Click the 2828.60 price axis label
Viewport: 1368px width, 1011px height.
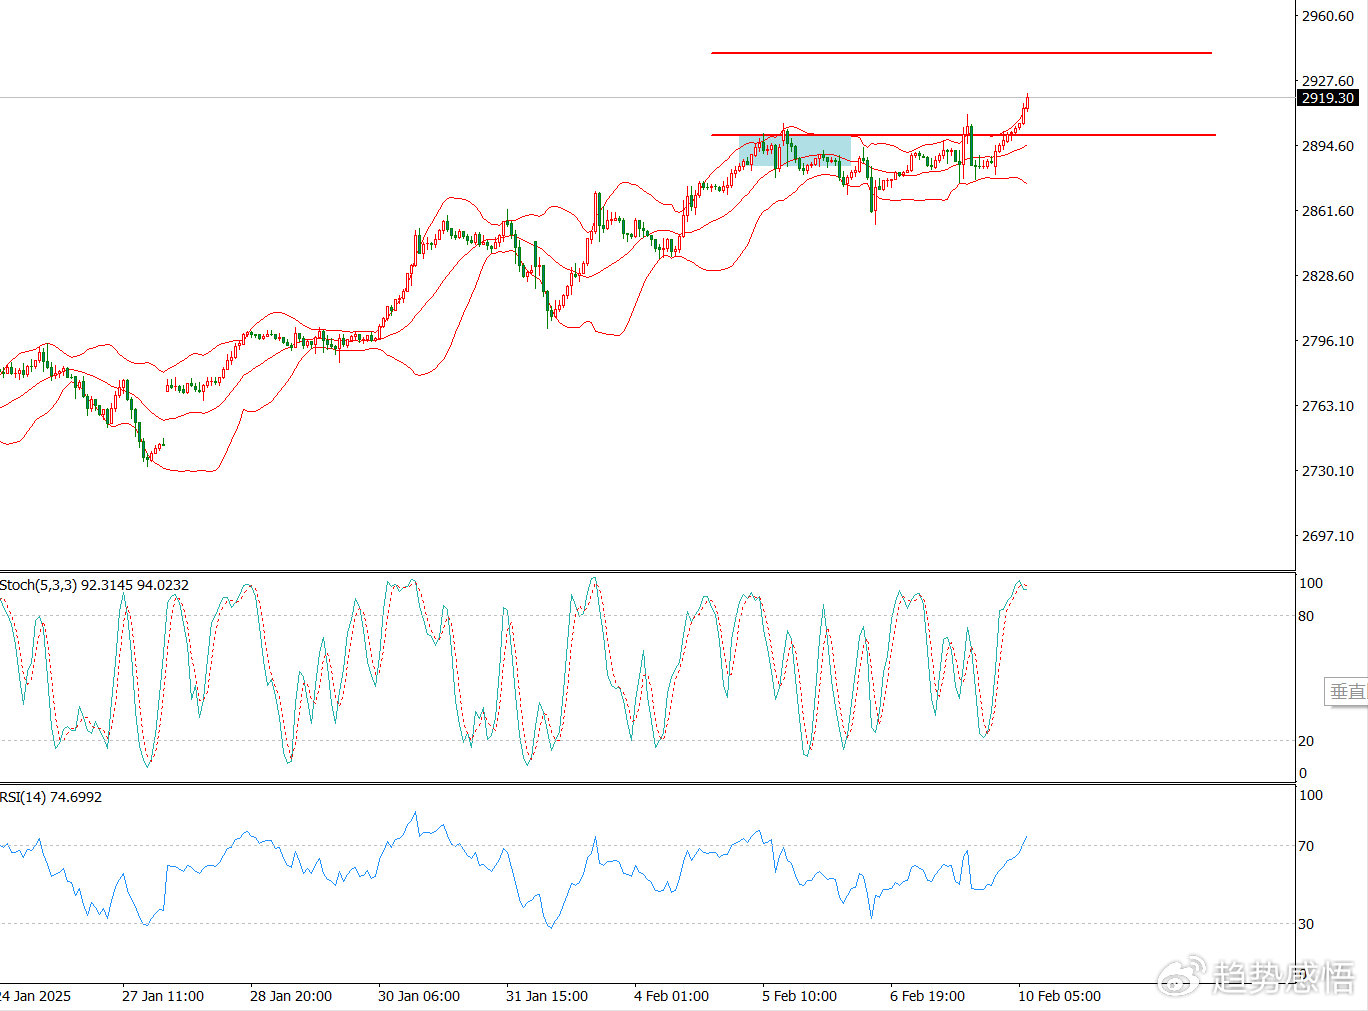(x=1327, y=276)
